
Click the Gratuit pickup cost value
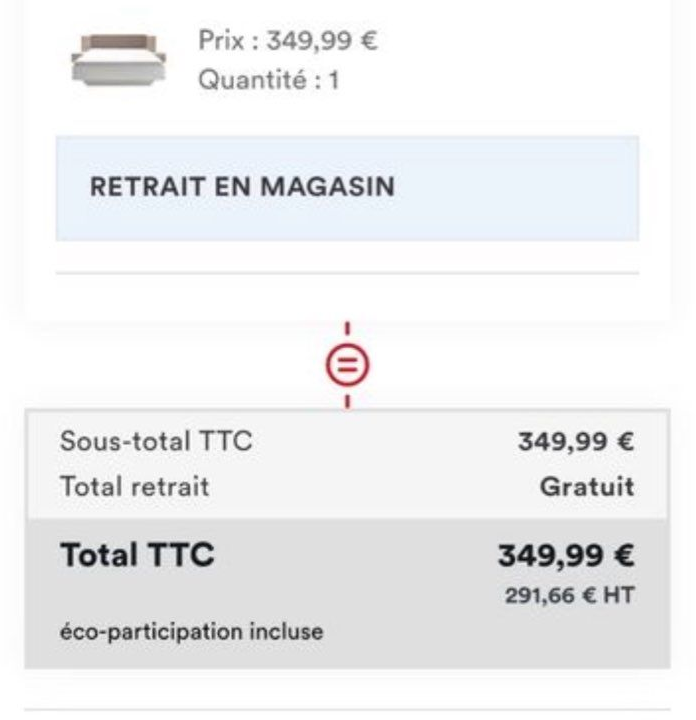click(x=597, y=487)
